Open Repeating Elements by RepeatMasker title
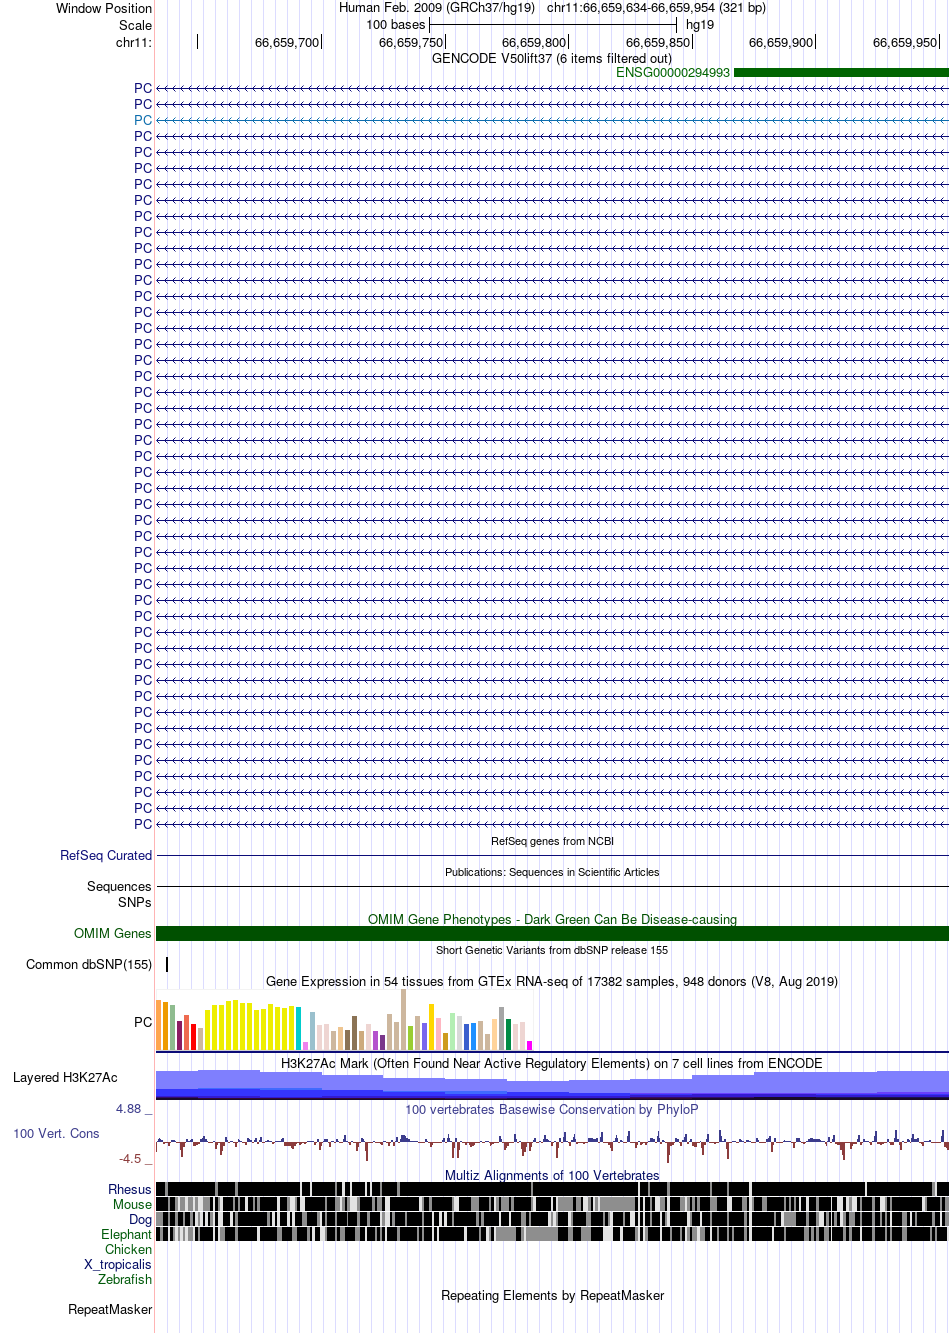 tap(552, 1295)
